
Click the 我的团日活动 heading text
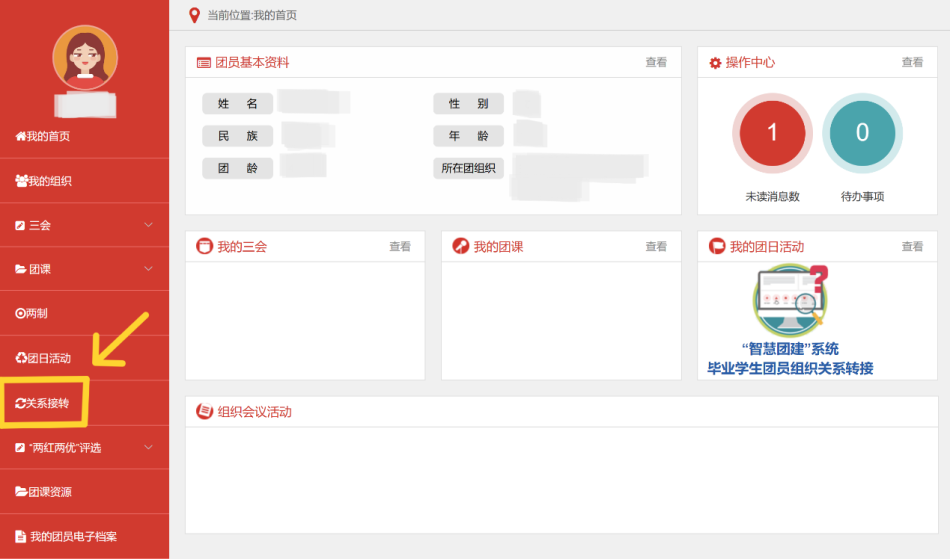pyautogui.click(x=766, y=246)
